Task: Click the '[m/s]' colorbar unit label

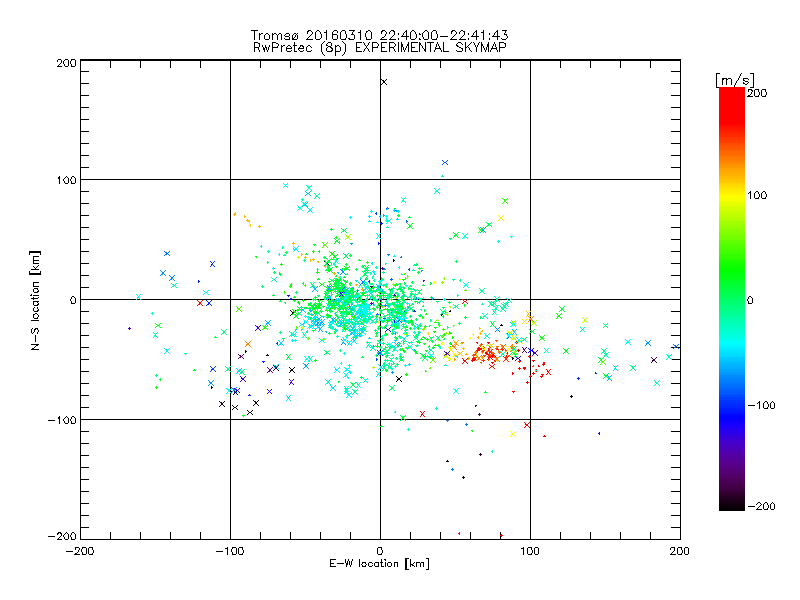Action: (x=735, y=80)
